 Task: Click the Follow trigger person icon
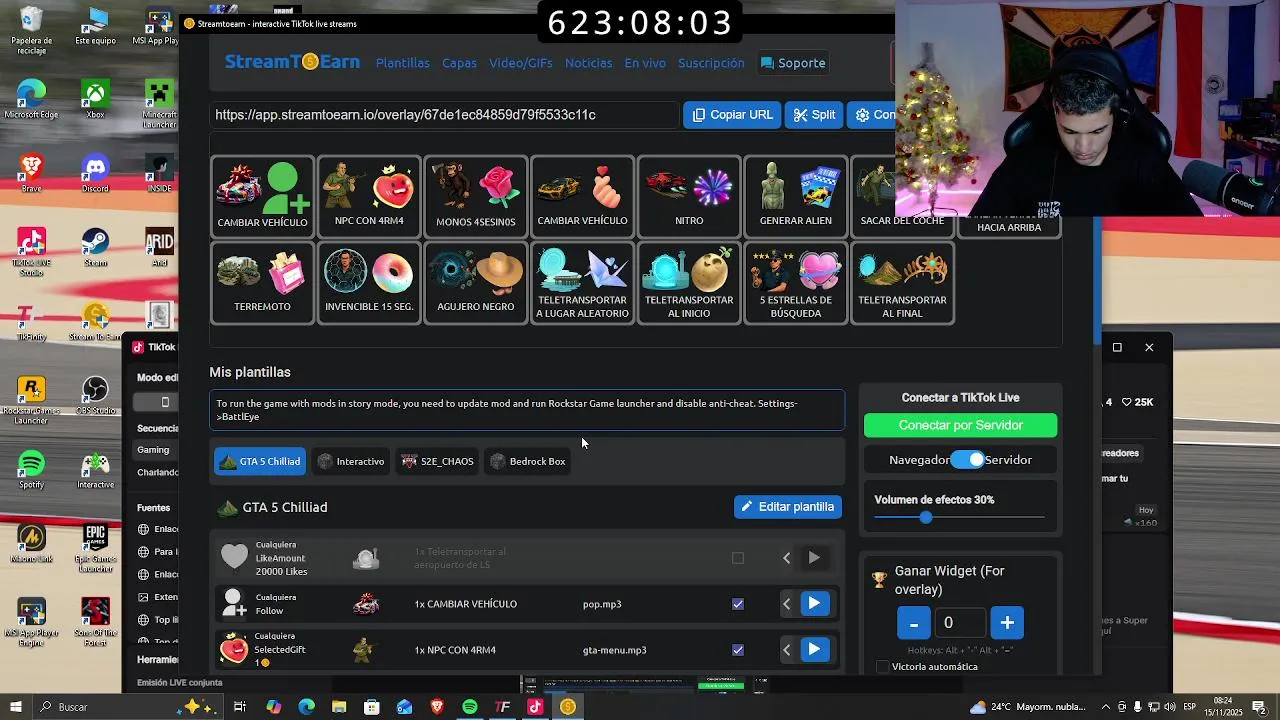point(234,603)
